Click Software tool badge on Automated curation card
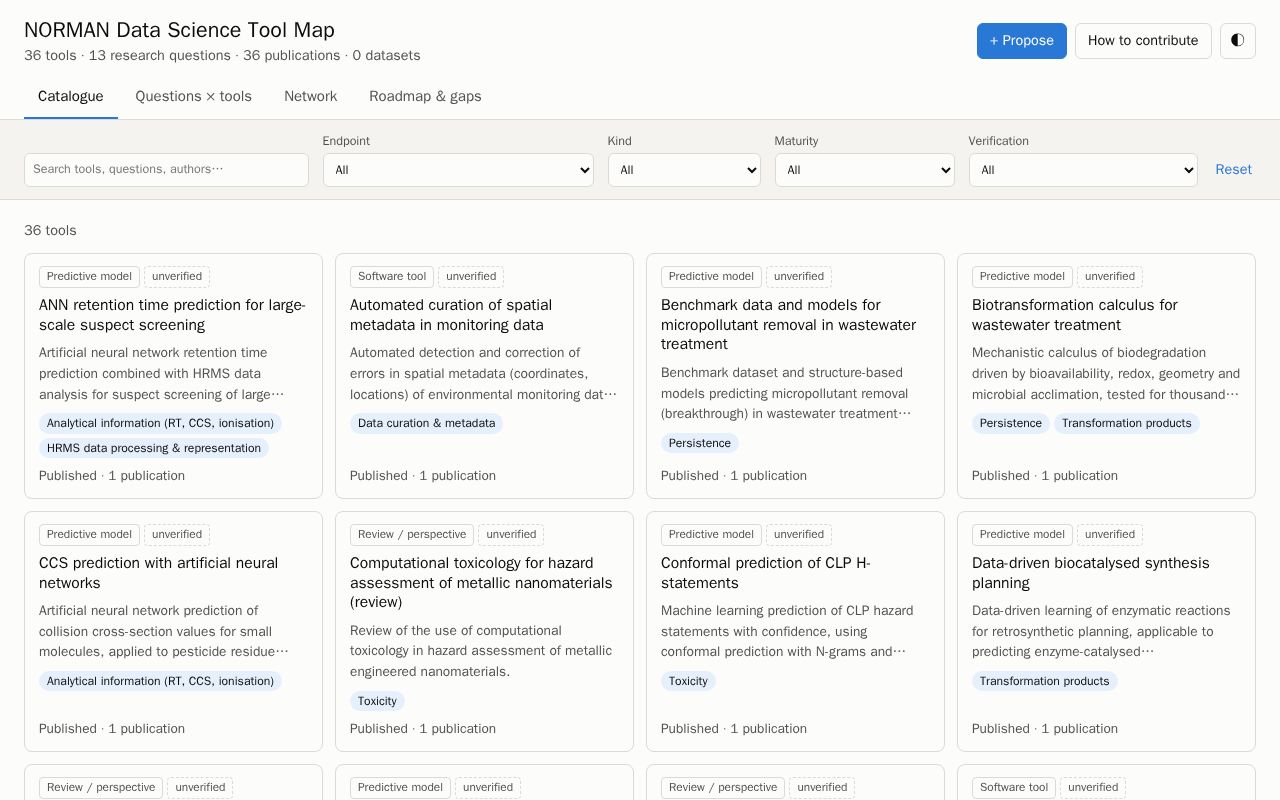This screenshot has width=1280, height=800. 392,277
